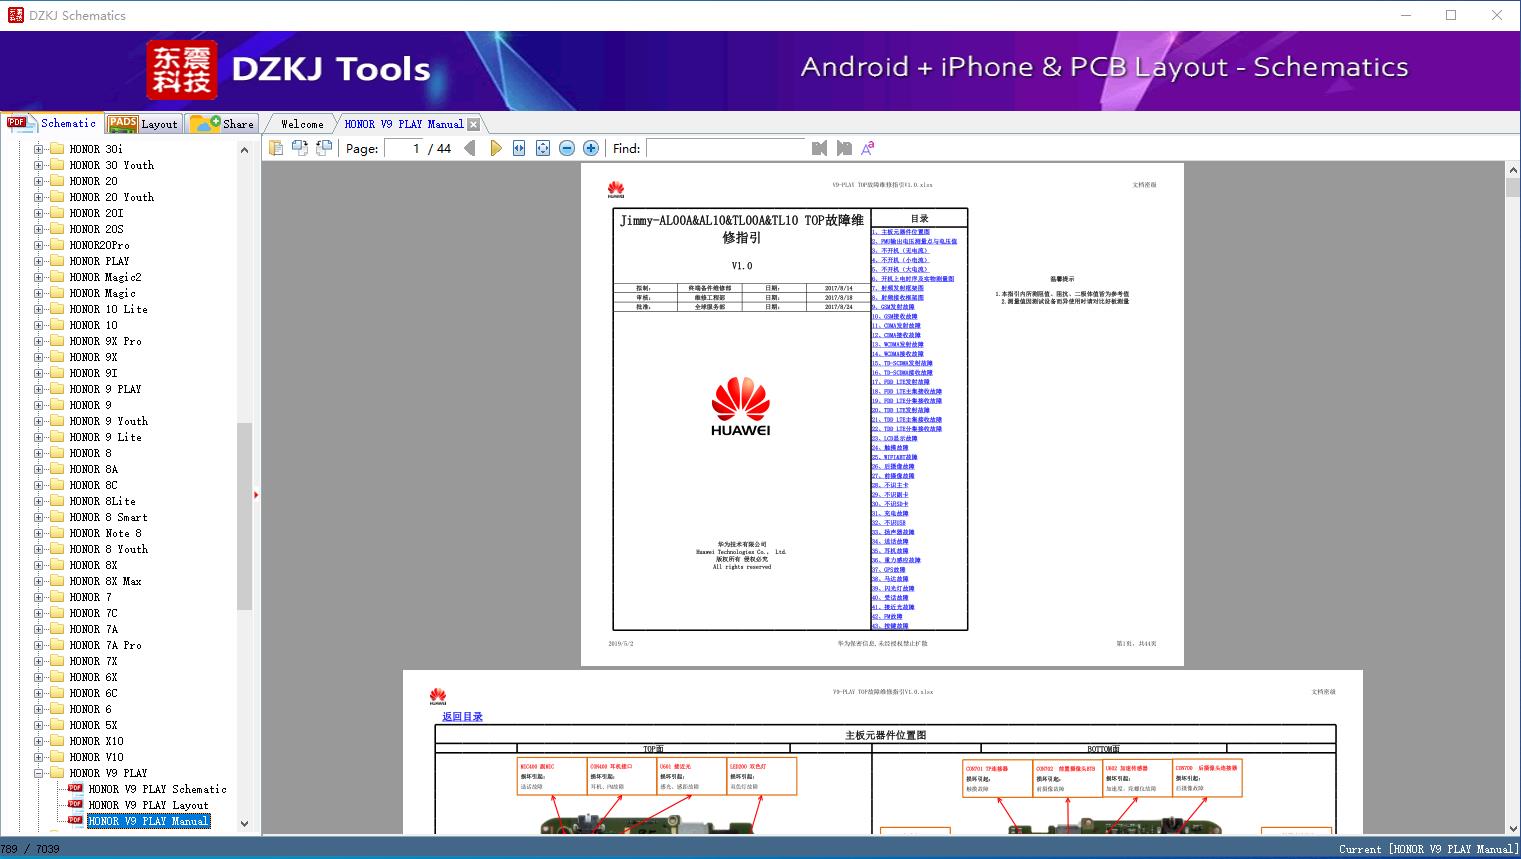1521x859 pixels.
Task: Fit the whole page in view
Action: (543, 148)
